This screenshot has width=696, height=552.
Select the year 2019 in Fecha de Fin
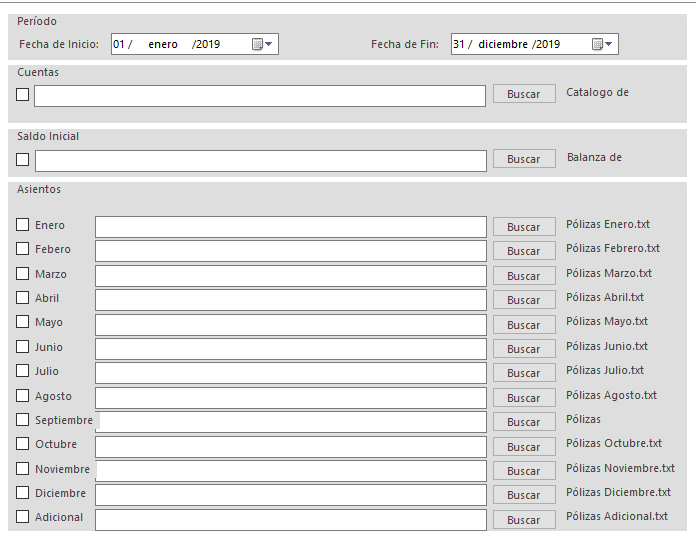click(x=547, y=44)
